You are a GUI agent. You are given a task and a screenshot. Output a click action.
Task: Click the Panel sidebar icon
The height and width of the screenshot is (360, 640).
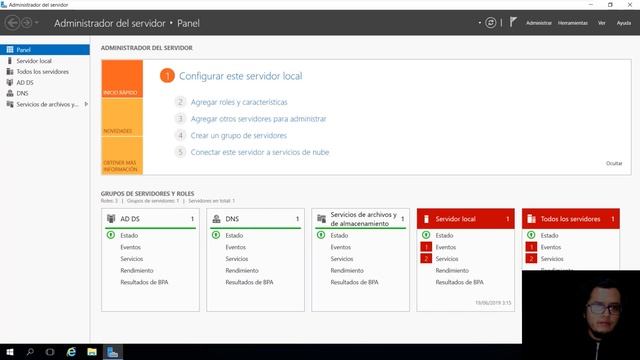[10, 50]
